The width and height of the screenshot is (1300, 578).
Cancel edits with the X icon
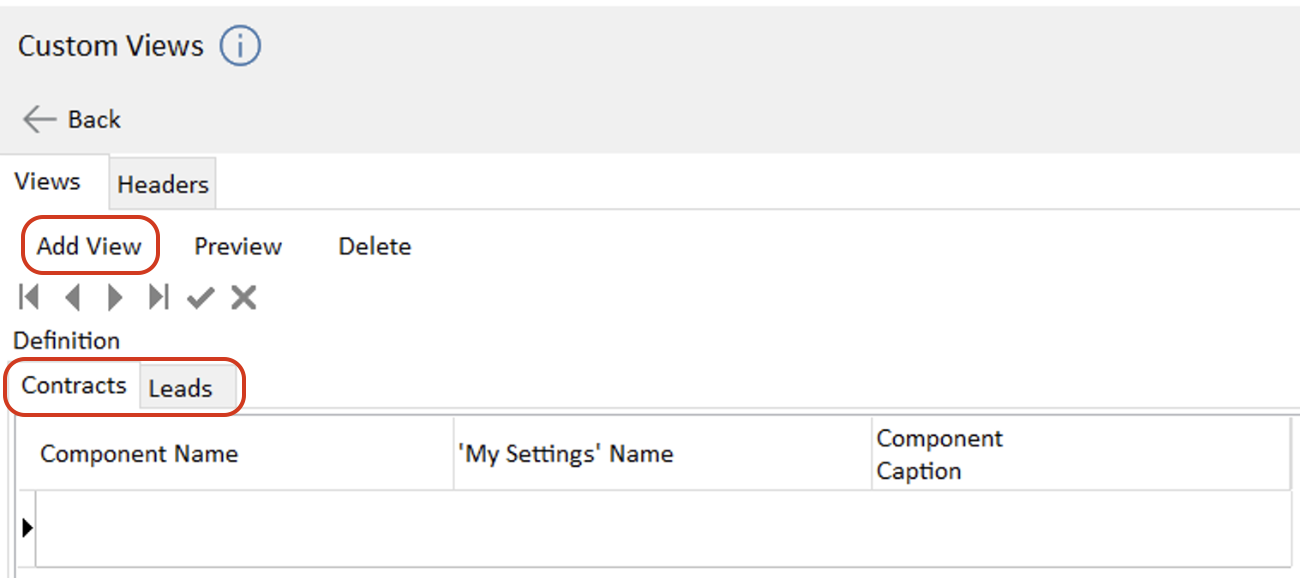tap(244, 297)
